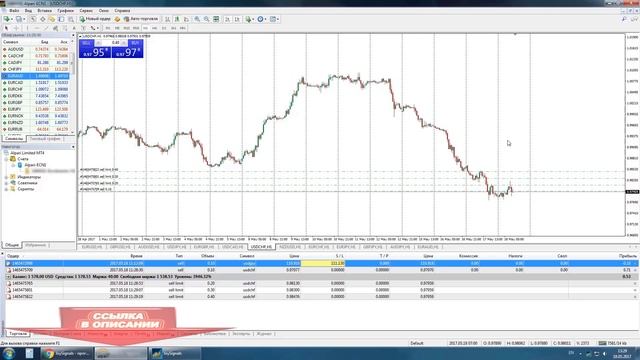Toggle the Data Window icon

click(42, 19)
